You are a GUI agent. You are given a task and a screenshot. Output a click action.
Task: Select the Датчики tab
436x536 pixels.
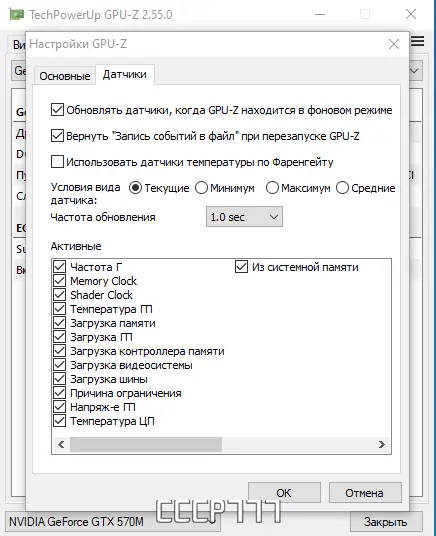click(x=125, y=74)
